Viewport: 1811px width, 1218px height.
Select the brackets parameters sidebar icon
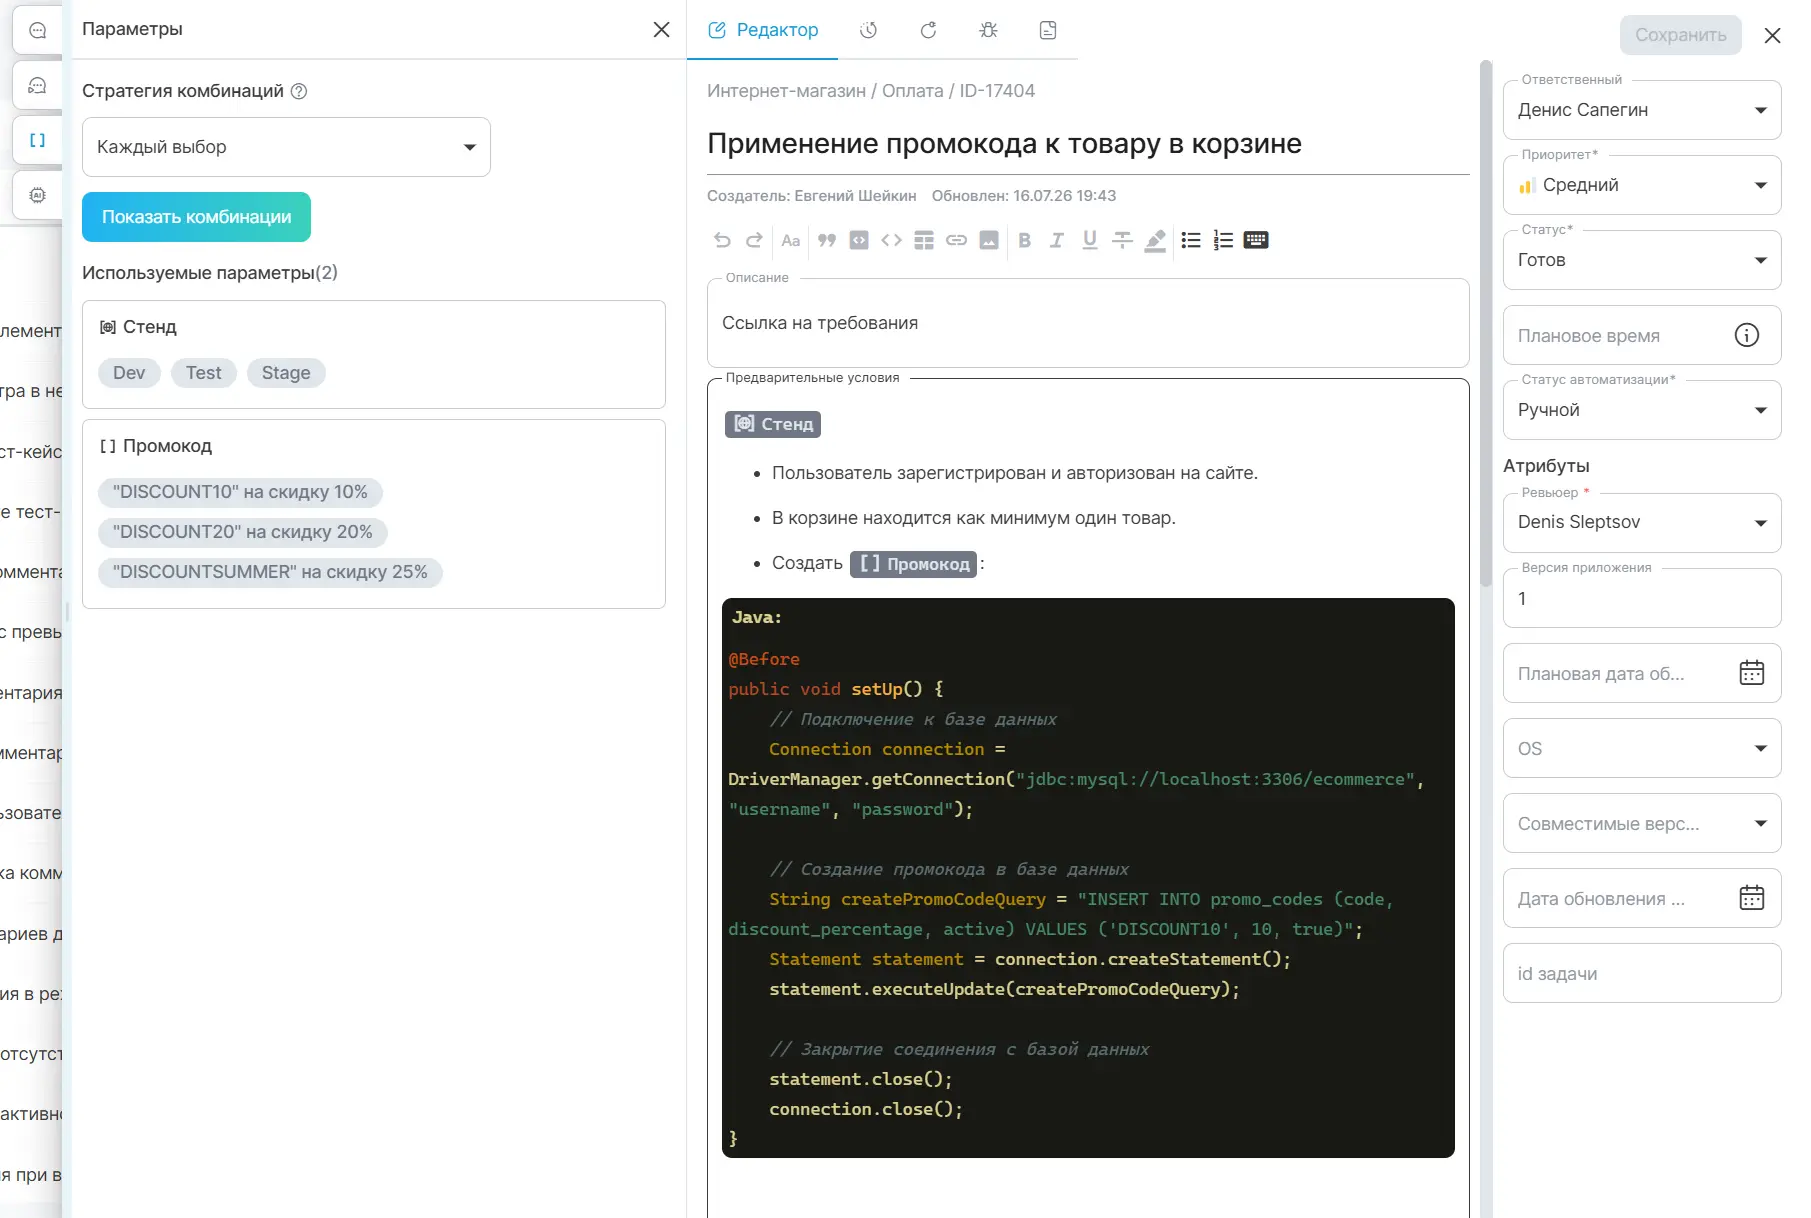pos(37,140)
